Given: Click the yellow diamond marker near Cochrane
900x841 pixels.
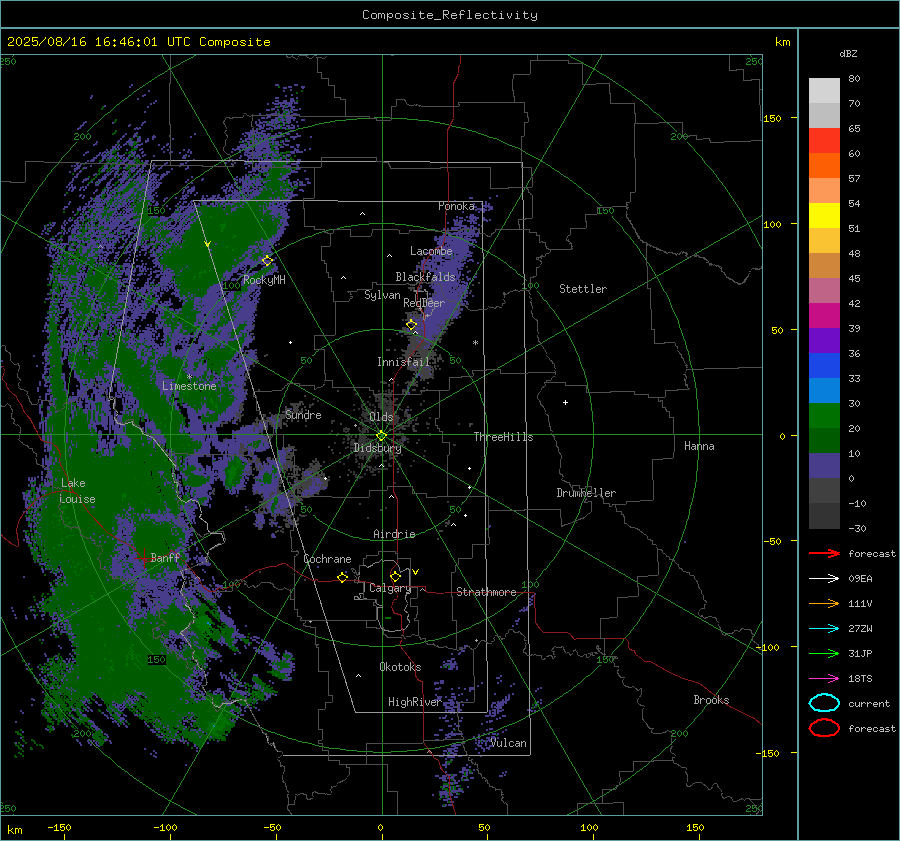Looking at the screenshot, I should point(342,577).
